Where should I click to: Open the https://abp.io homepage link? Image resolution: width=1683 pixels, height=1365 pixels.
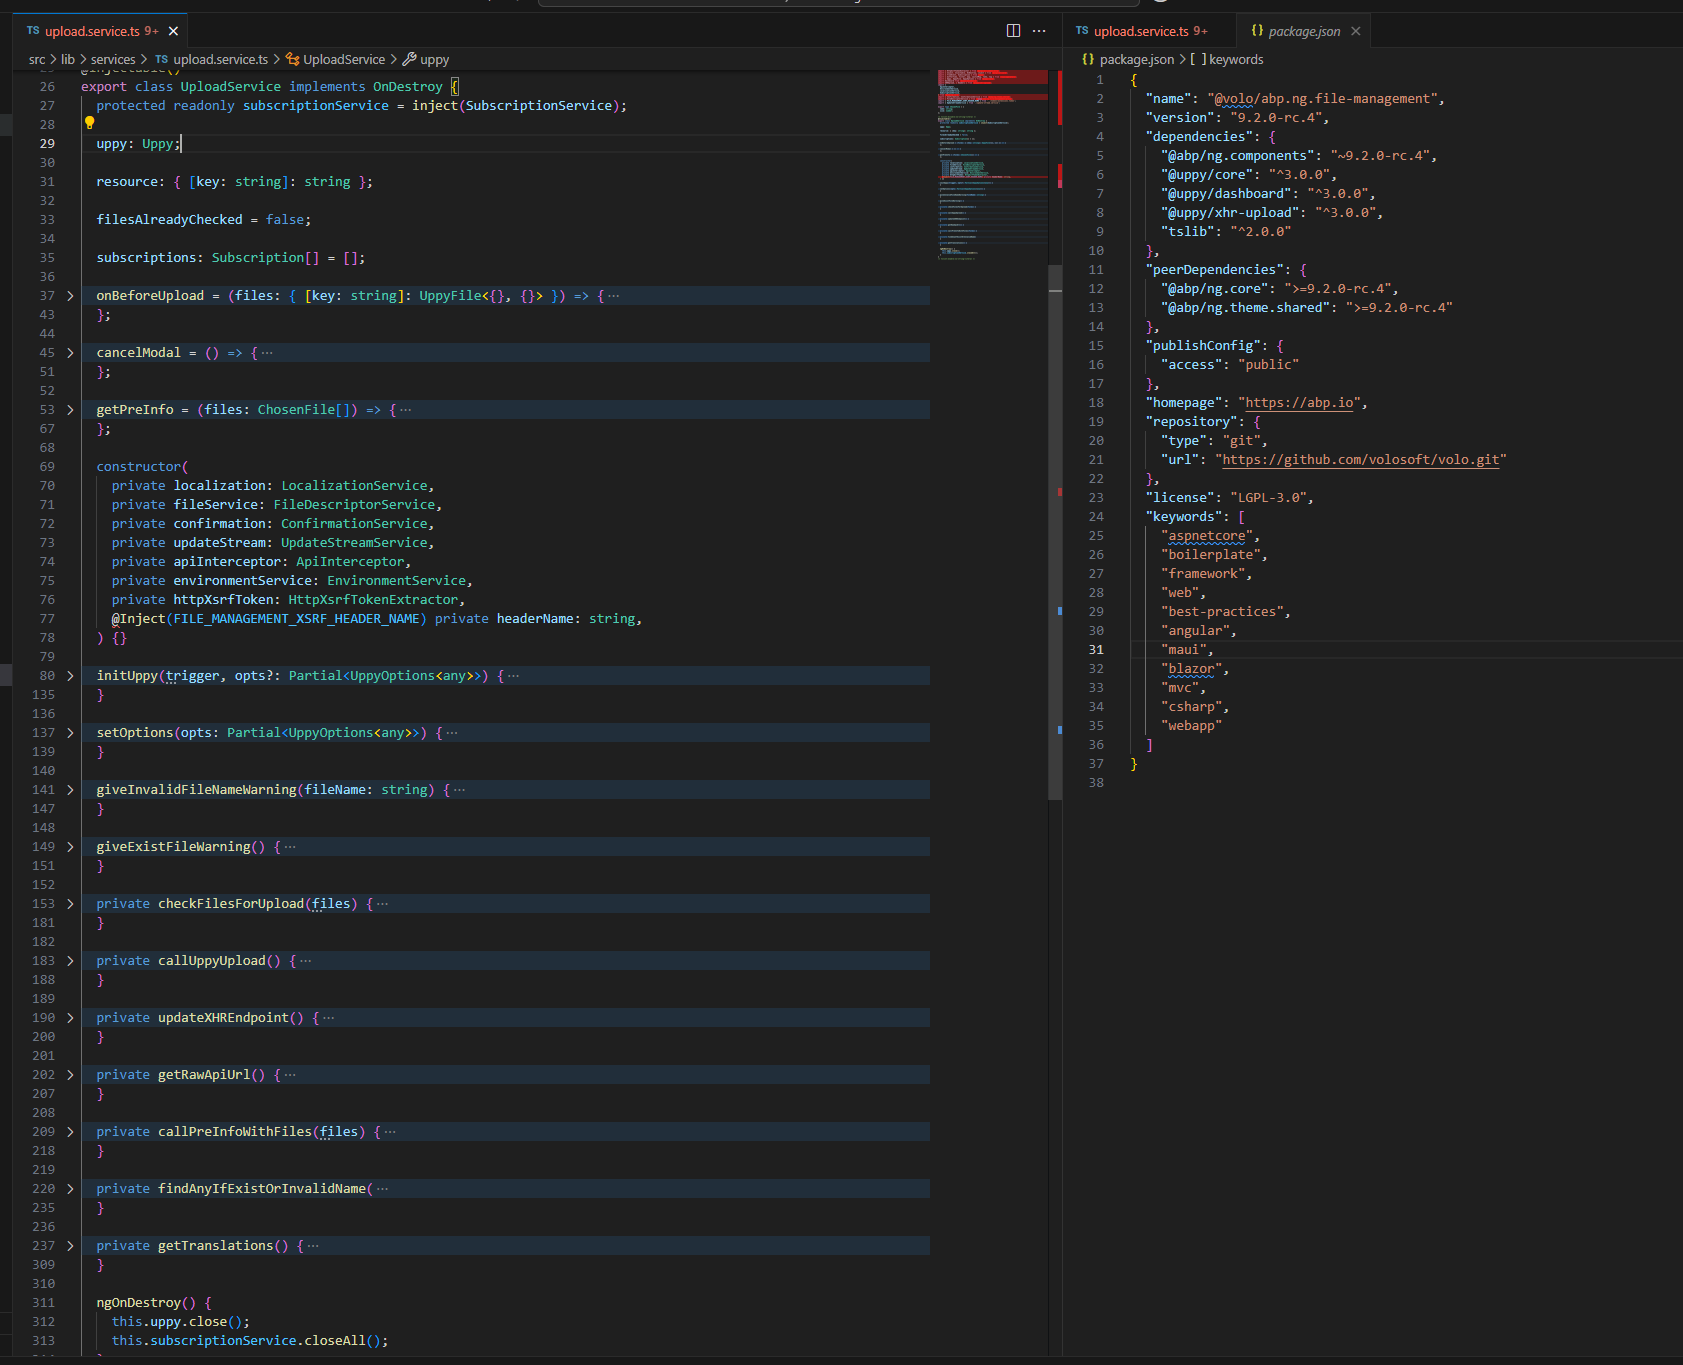pyautogui.click(x=1299, y=403)
